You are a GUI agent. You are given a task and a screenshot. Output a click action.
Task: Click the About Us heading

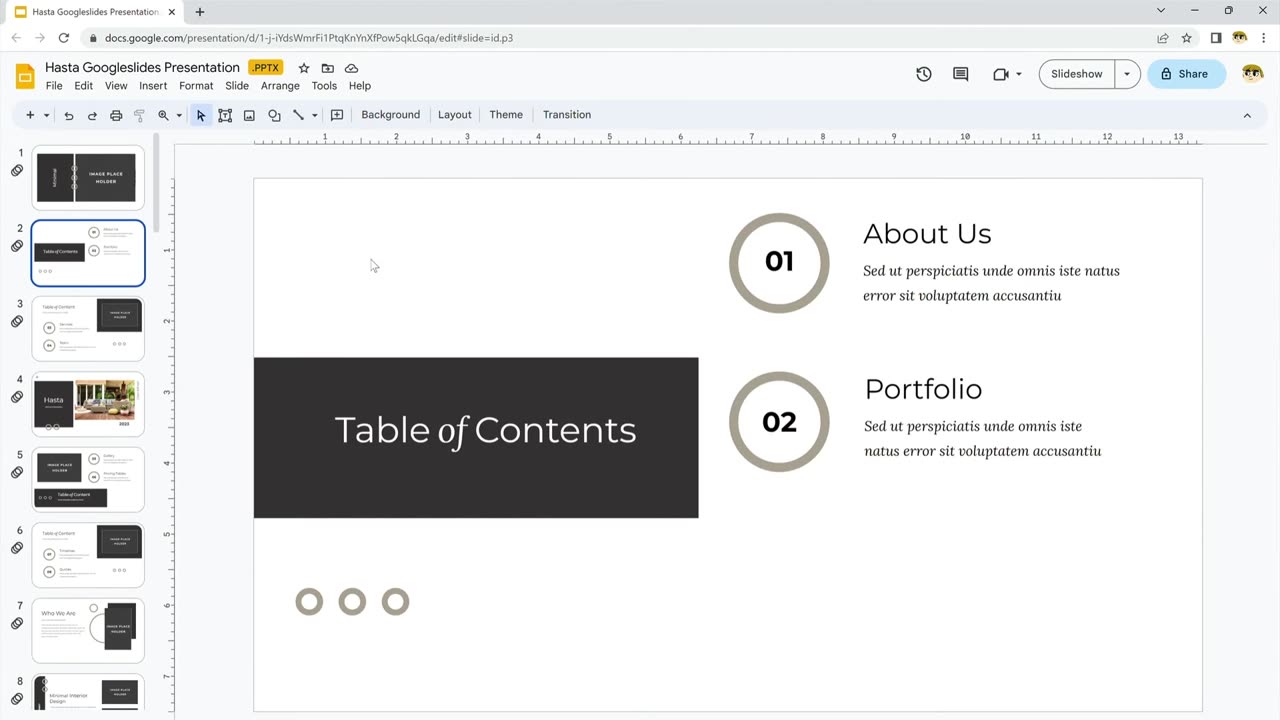(927, 234)
